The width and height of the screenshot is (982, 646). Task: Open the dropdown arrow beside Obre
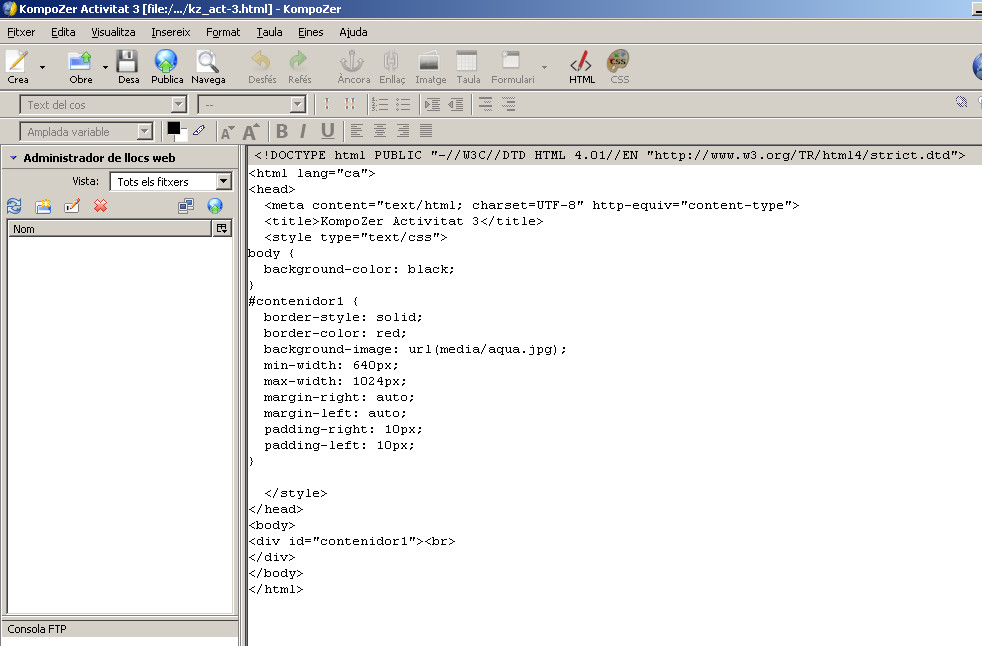(105, 67)
